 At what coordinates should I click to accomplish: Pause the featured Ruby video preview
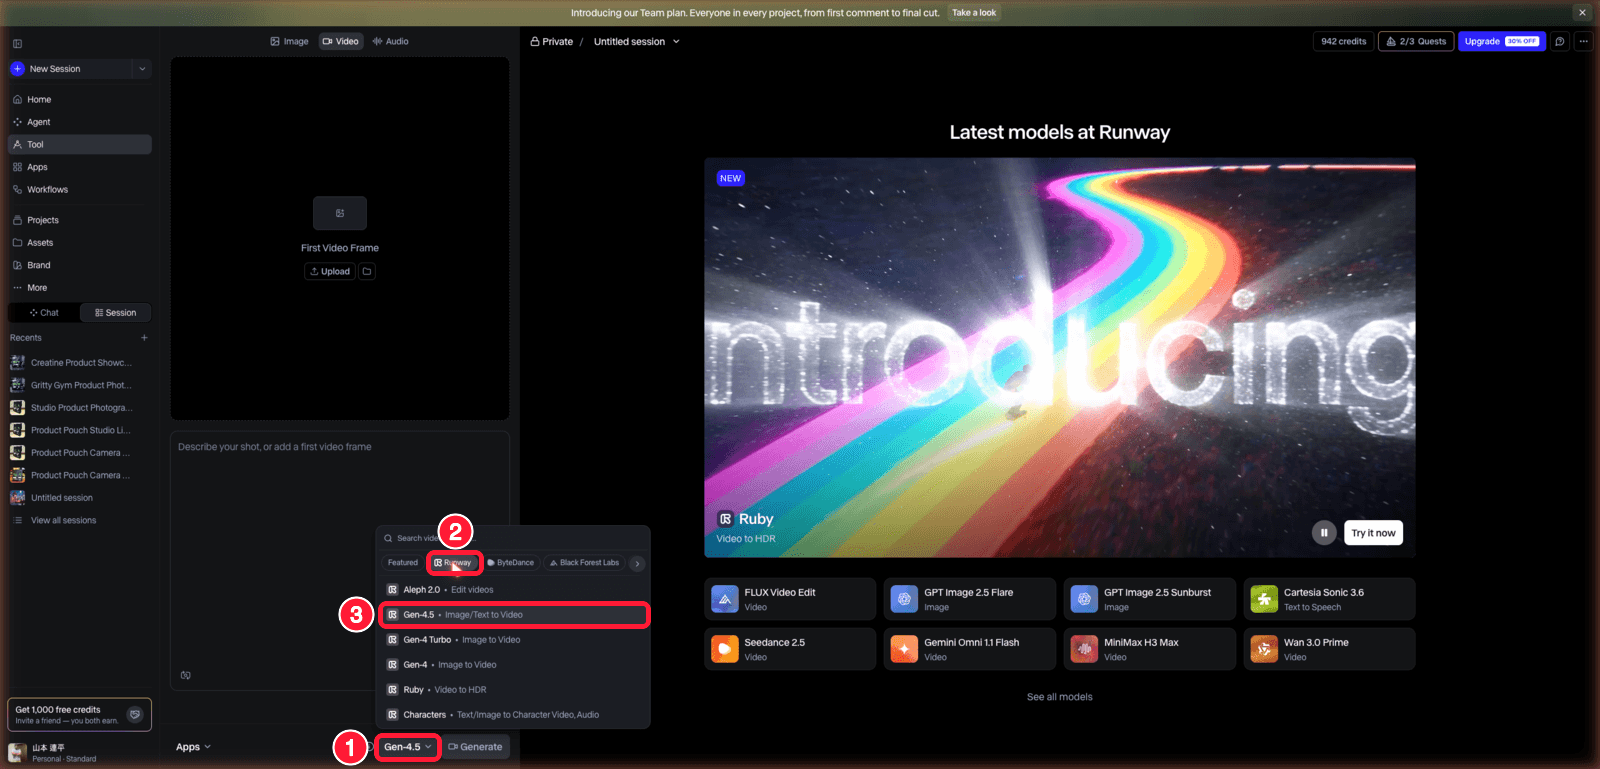point(1324,533)
